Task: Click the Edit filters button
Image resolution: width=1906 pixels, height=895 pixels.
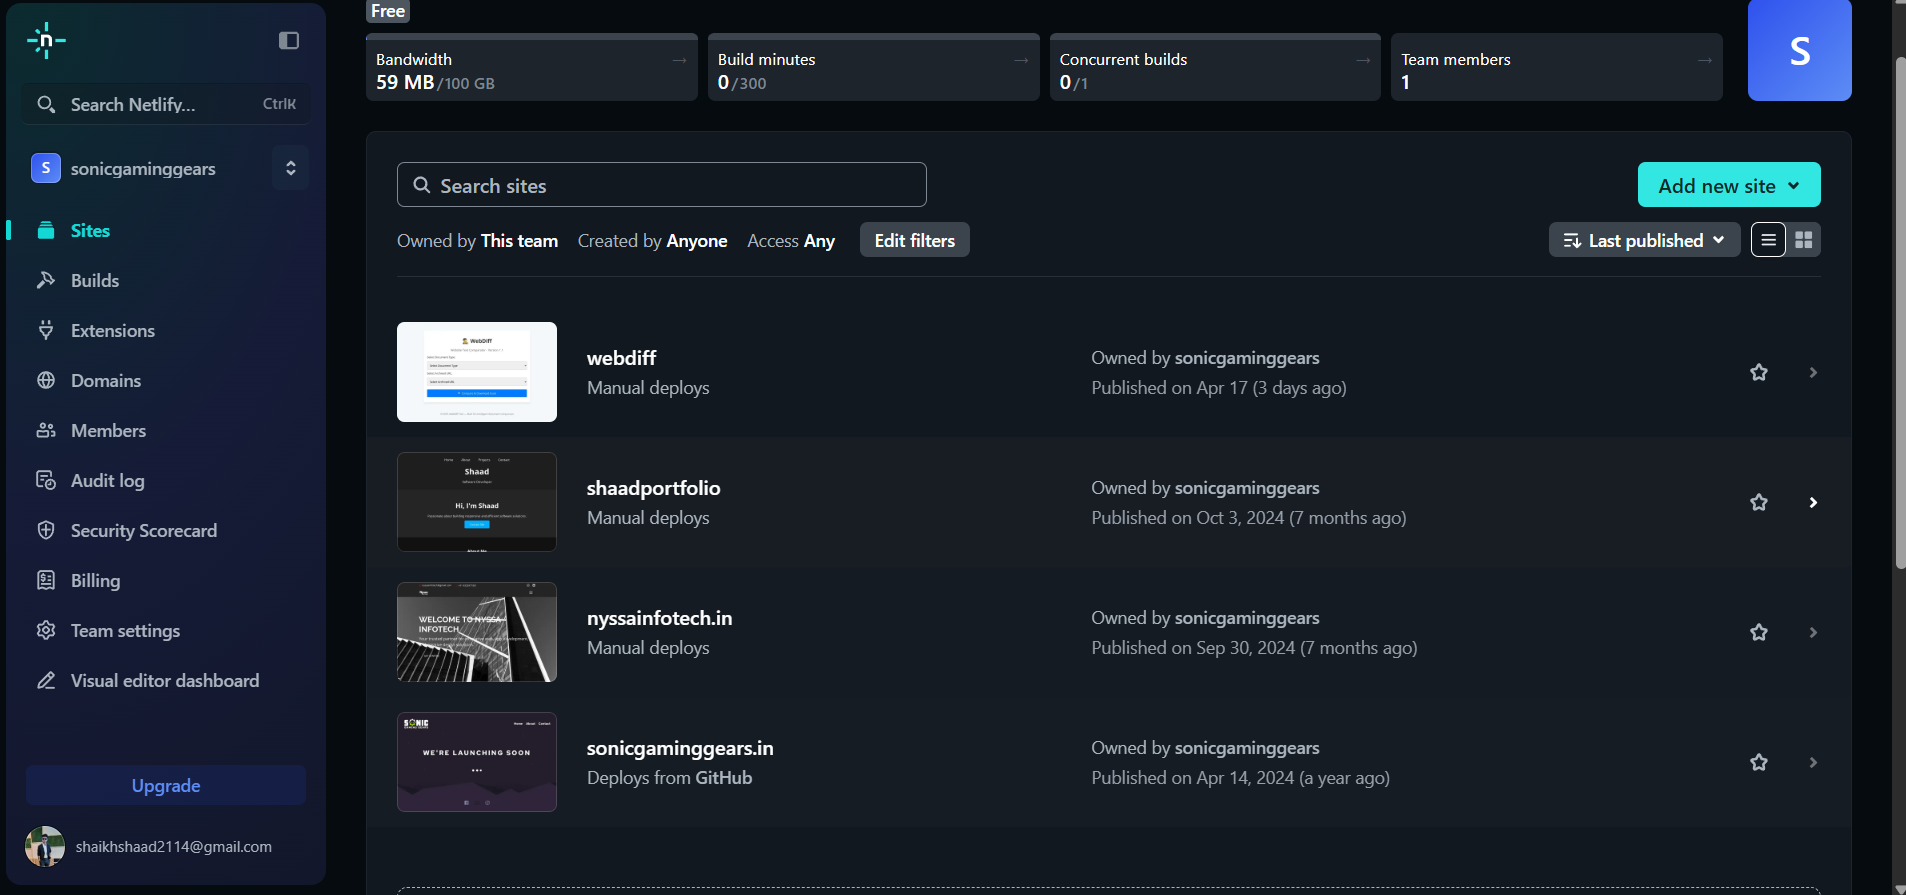Action: (915, 240)
